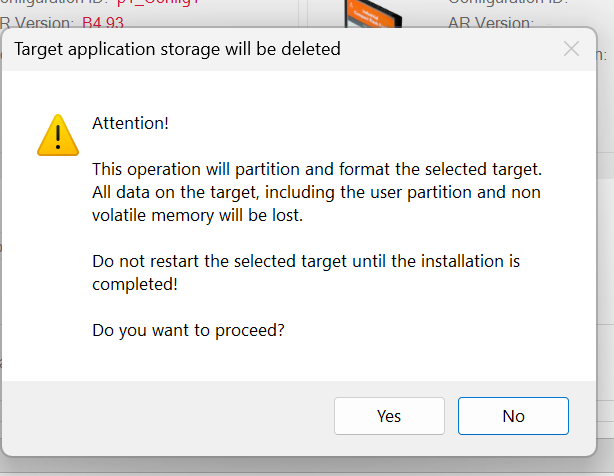Click the CompactFlash card image behind dialog

[373, 14]
